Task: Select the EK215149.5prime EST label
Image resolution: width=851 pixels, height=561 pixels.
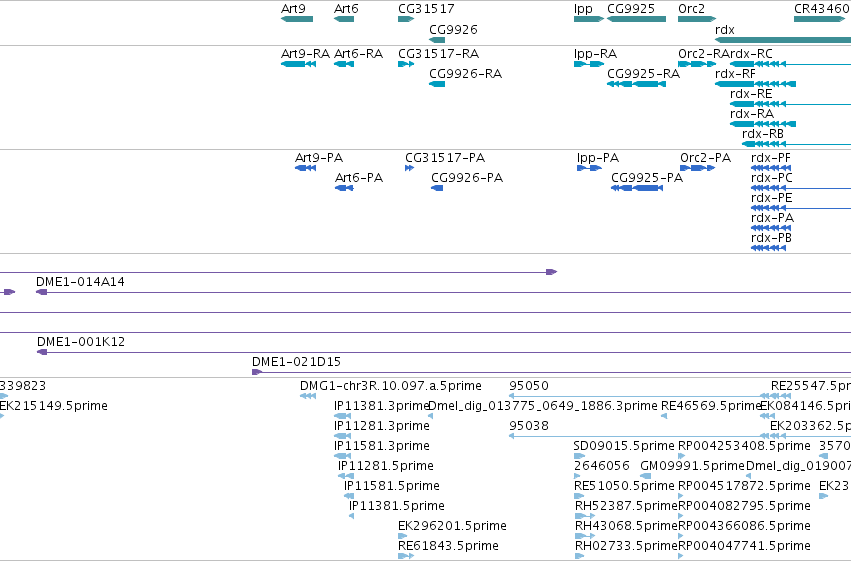Action: pyautogui.click(x=54, y=406)
